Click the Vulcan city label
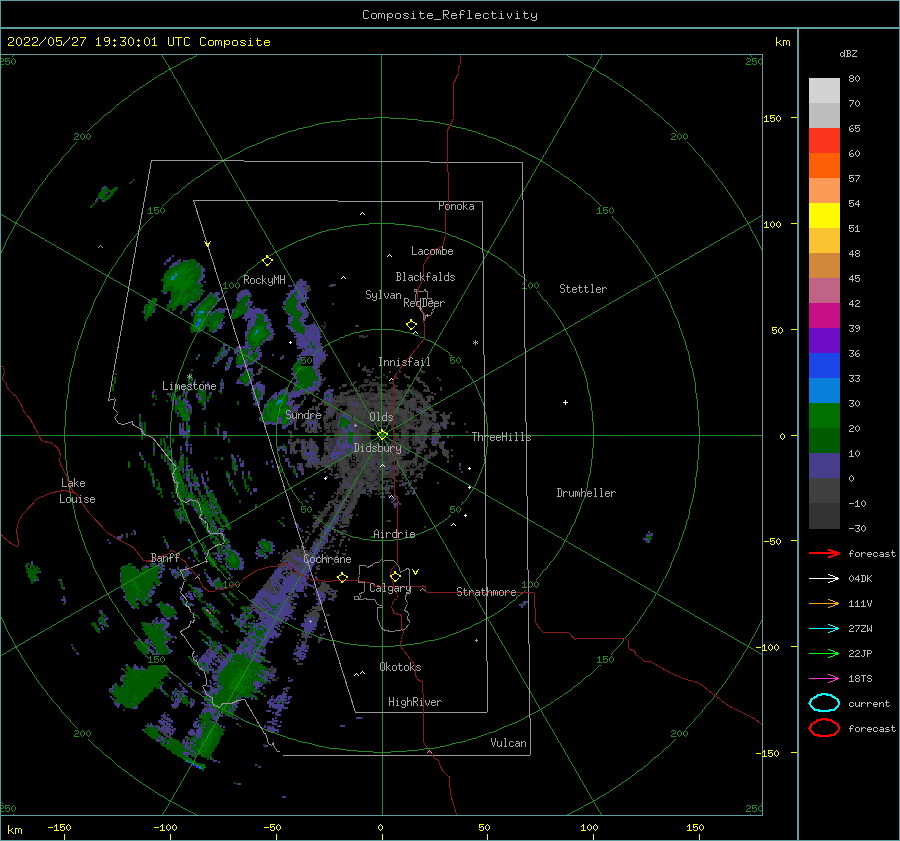This screenshot has height=841, width=900. point(508,743)
